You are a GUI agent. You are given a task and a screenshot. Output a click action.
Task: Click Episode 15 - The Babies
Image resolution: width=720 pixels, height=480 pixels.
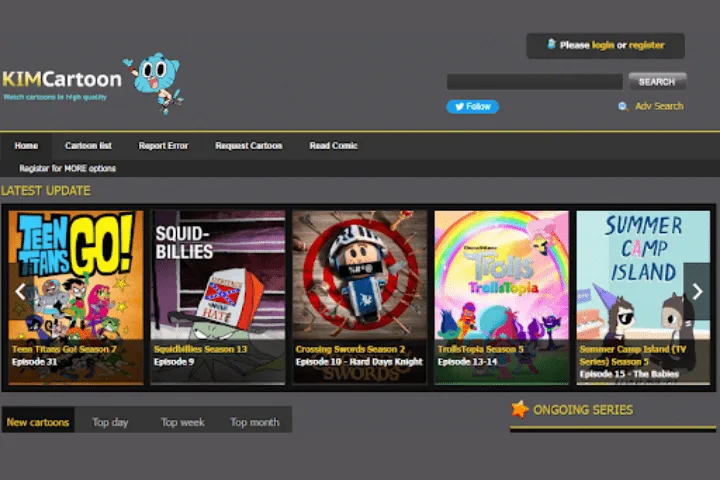point(629,374)
